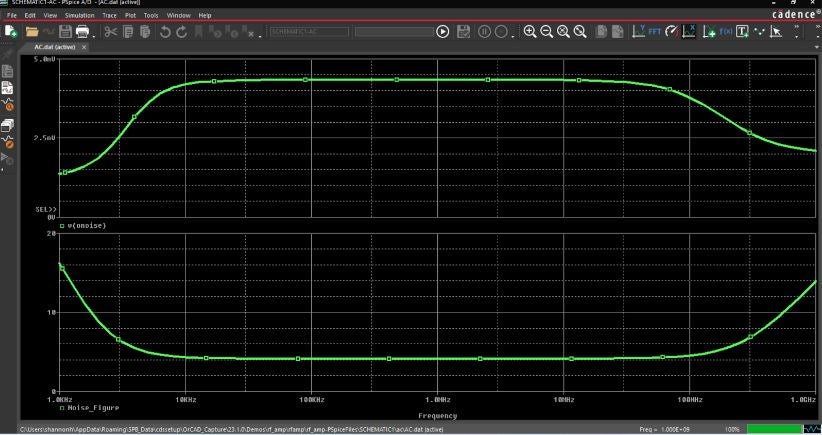Open the sidebar icon showing a waveform and pencil

click(x=7, y=142)
